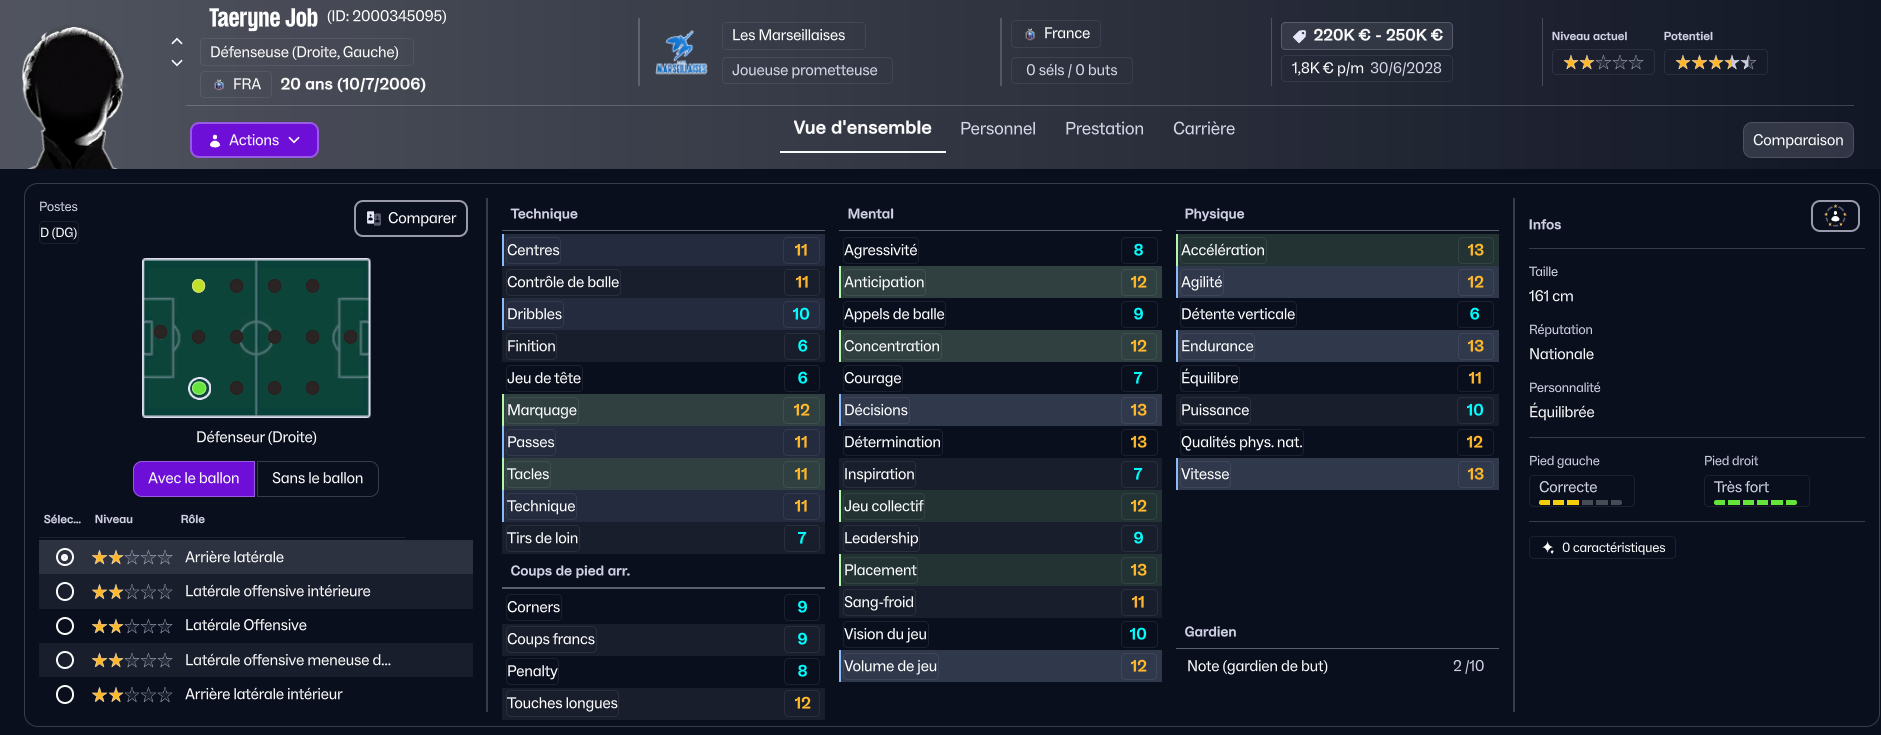
Task: Click the sparkle icon beside 0 caractéristiques
Action: click(x=1548, y=548)
